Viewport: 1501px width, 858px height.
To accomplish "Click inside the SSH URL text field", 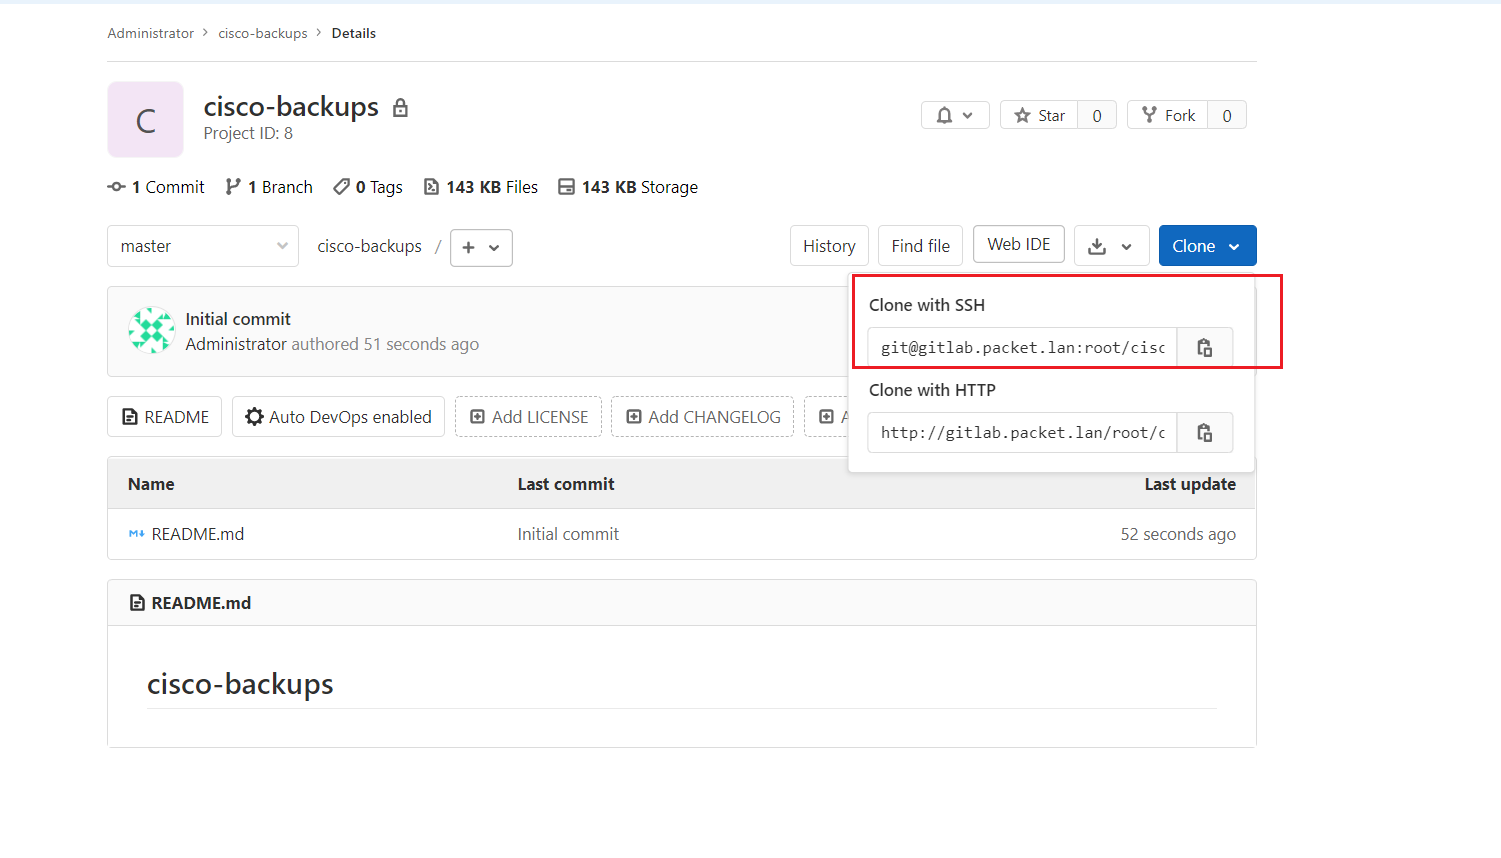I will point(1020,347).
